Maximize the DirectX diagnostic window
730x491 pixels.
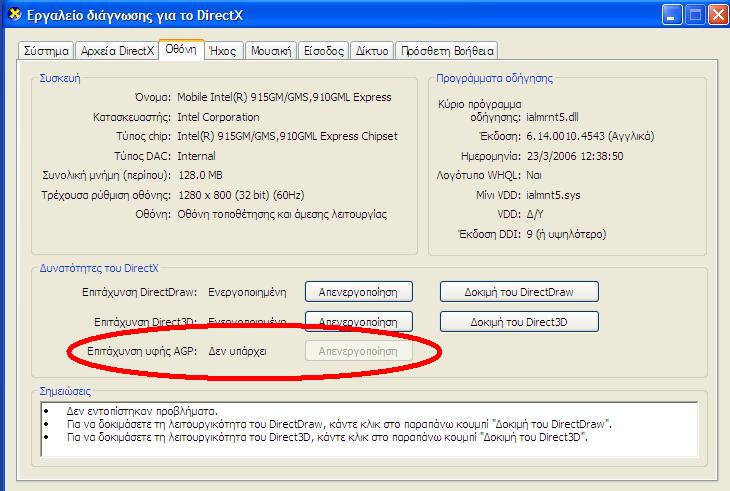tap(695, 16)
